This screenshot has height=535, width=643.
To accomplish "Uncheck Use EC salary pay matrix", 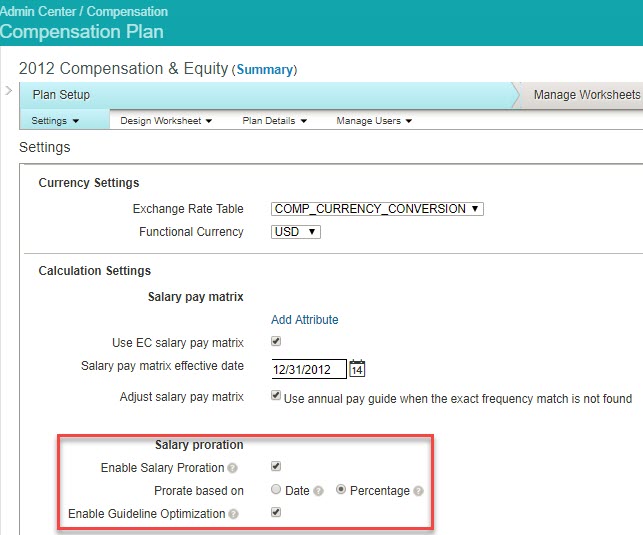I will (x=276, y=341).
